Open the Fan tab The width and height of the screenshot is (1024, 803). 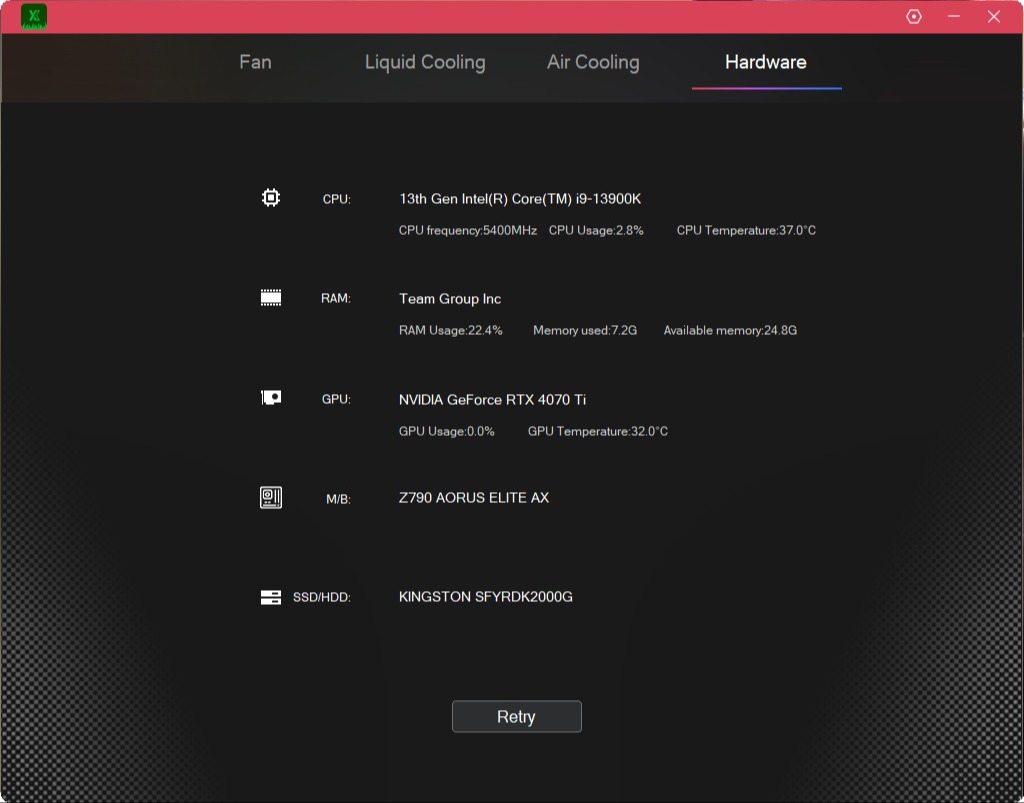click(x=255, y=62)
